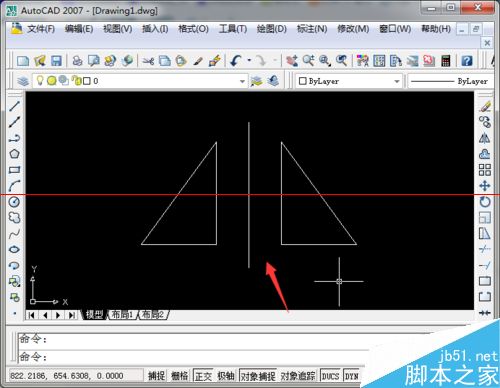Select the Insert Block tool

click(14, 281)
